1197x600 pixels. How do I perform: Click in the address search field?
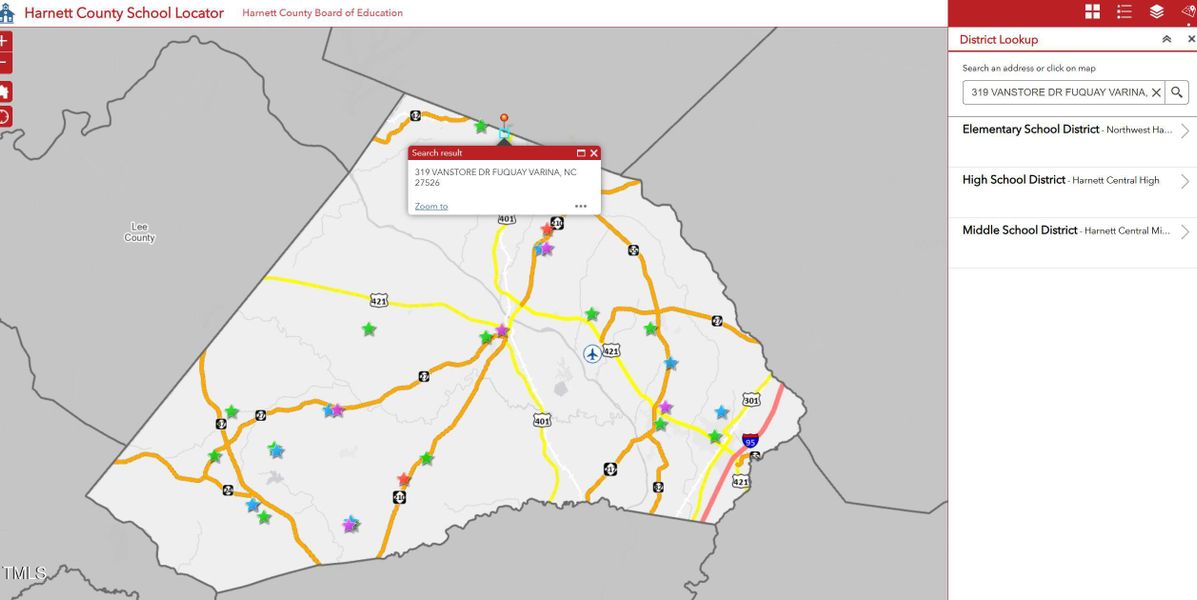pyautogui.click(x=1055, y=92)
